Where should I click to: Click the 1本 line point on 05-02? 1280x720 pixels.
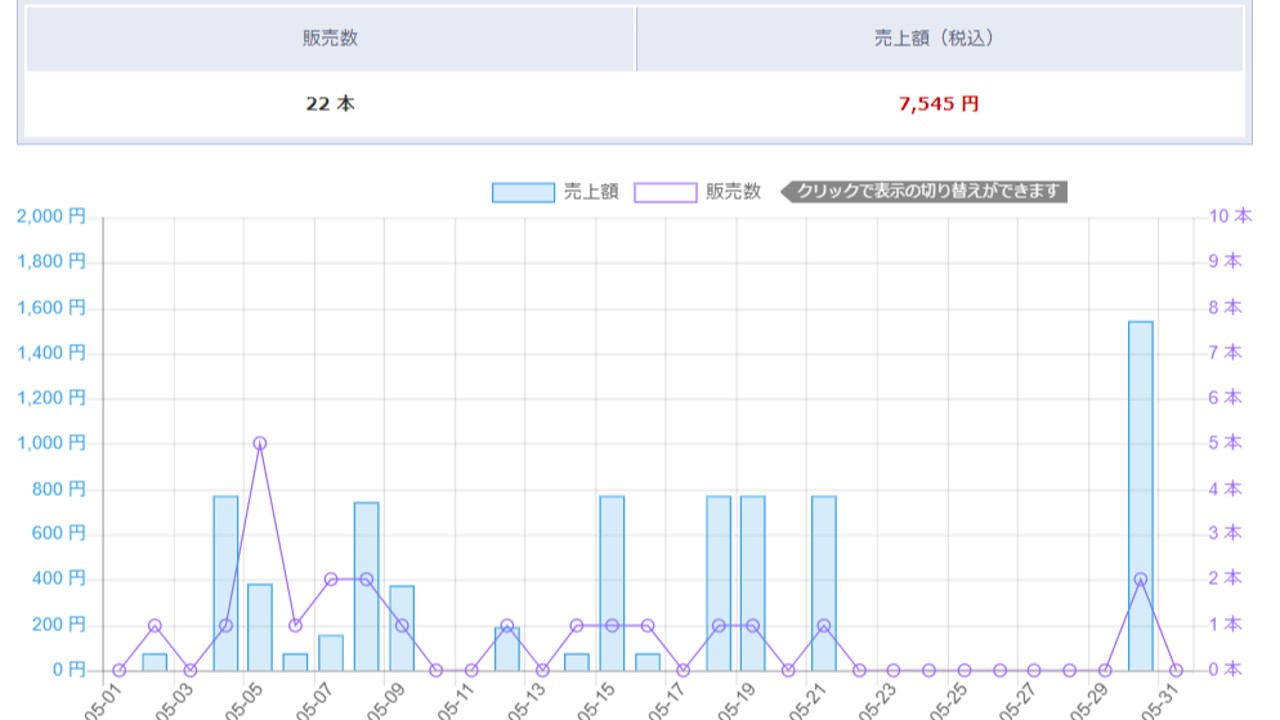click(x=155, y=625)
